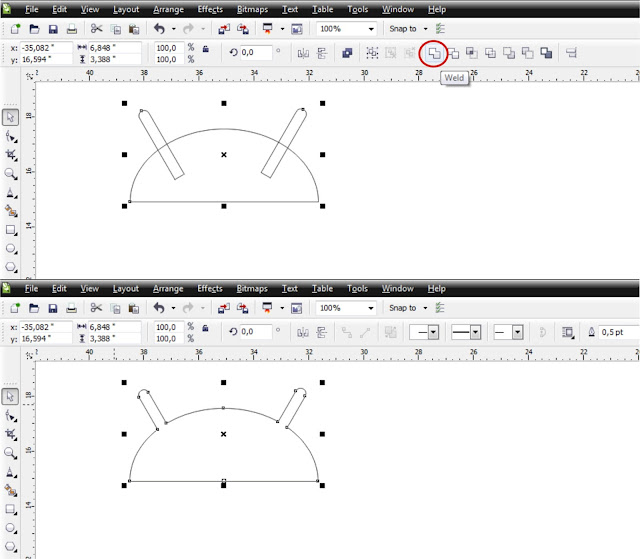Open application launcher dropdown arrow, upper toolbar

tap(282, 29)
